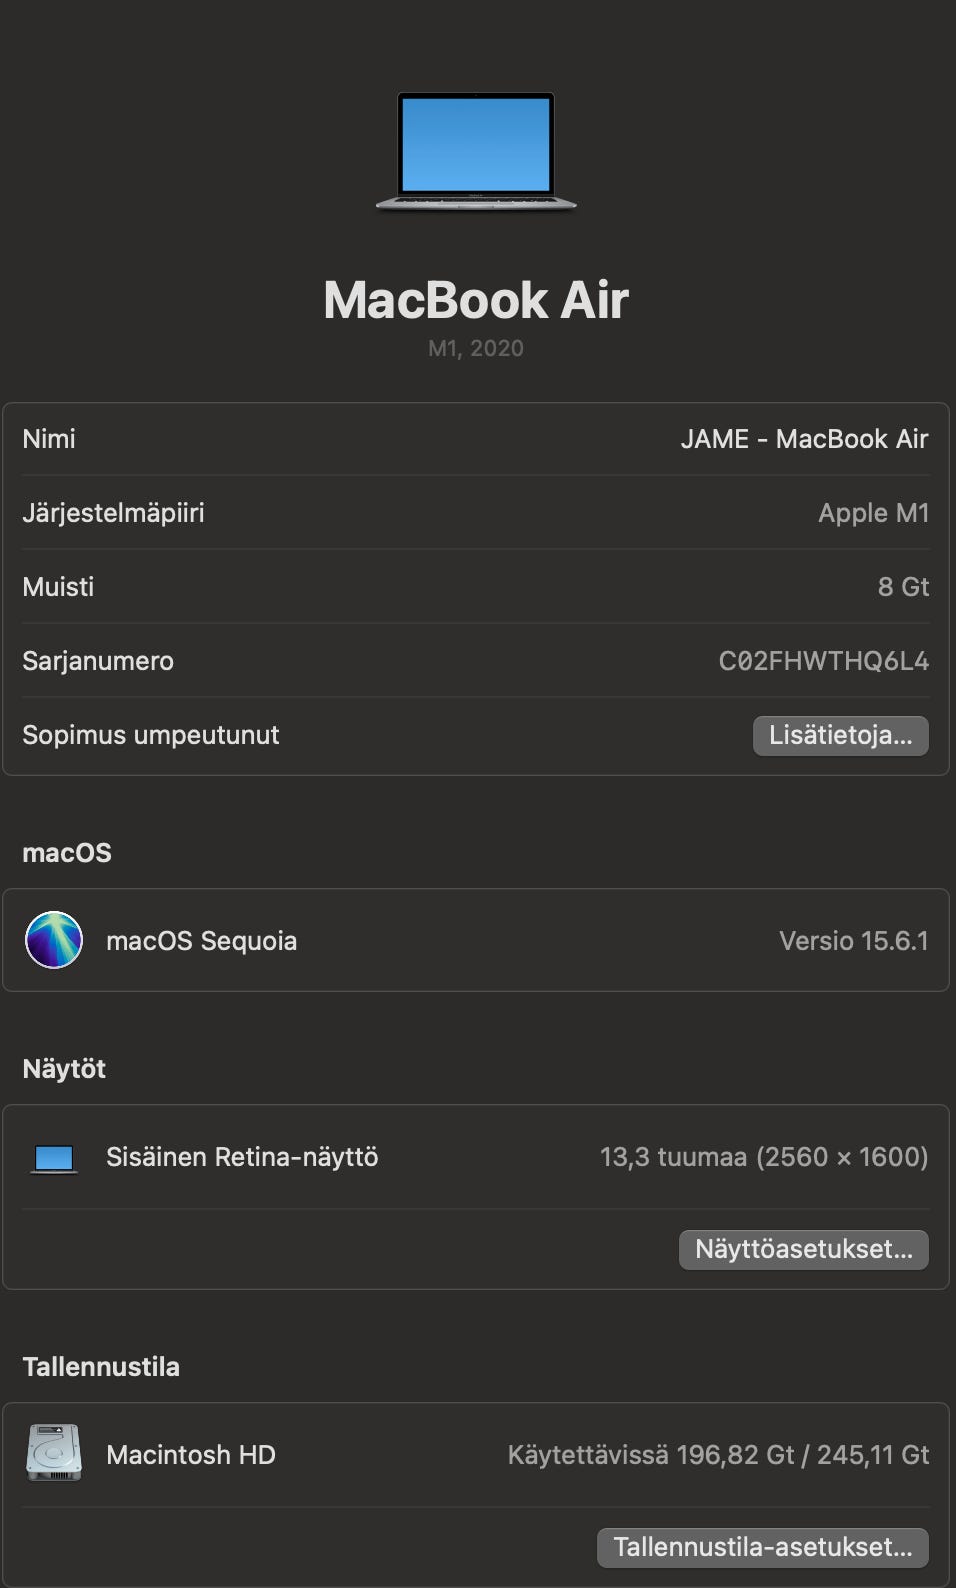Click the MacBook Air title heading

(x=476, y=300)
